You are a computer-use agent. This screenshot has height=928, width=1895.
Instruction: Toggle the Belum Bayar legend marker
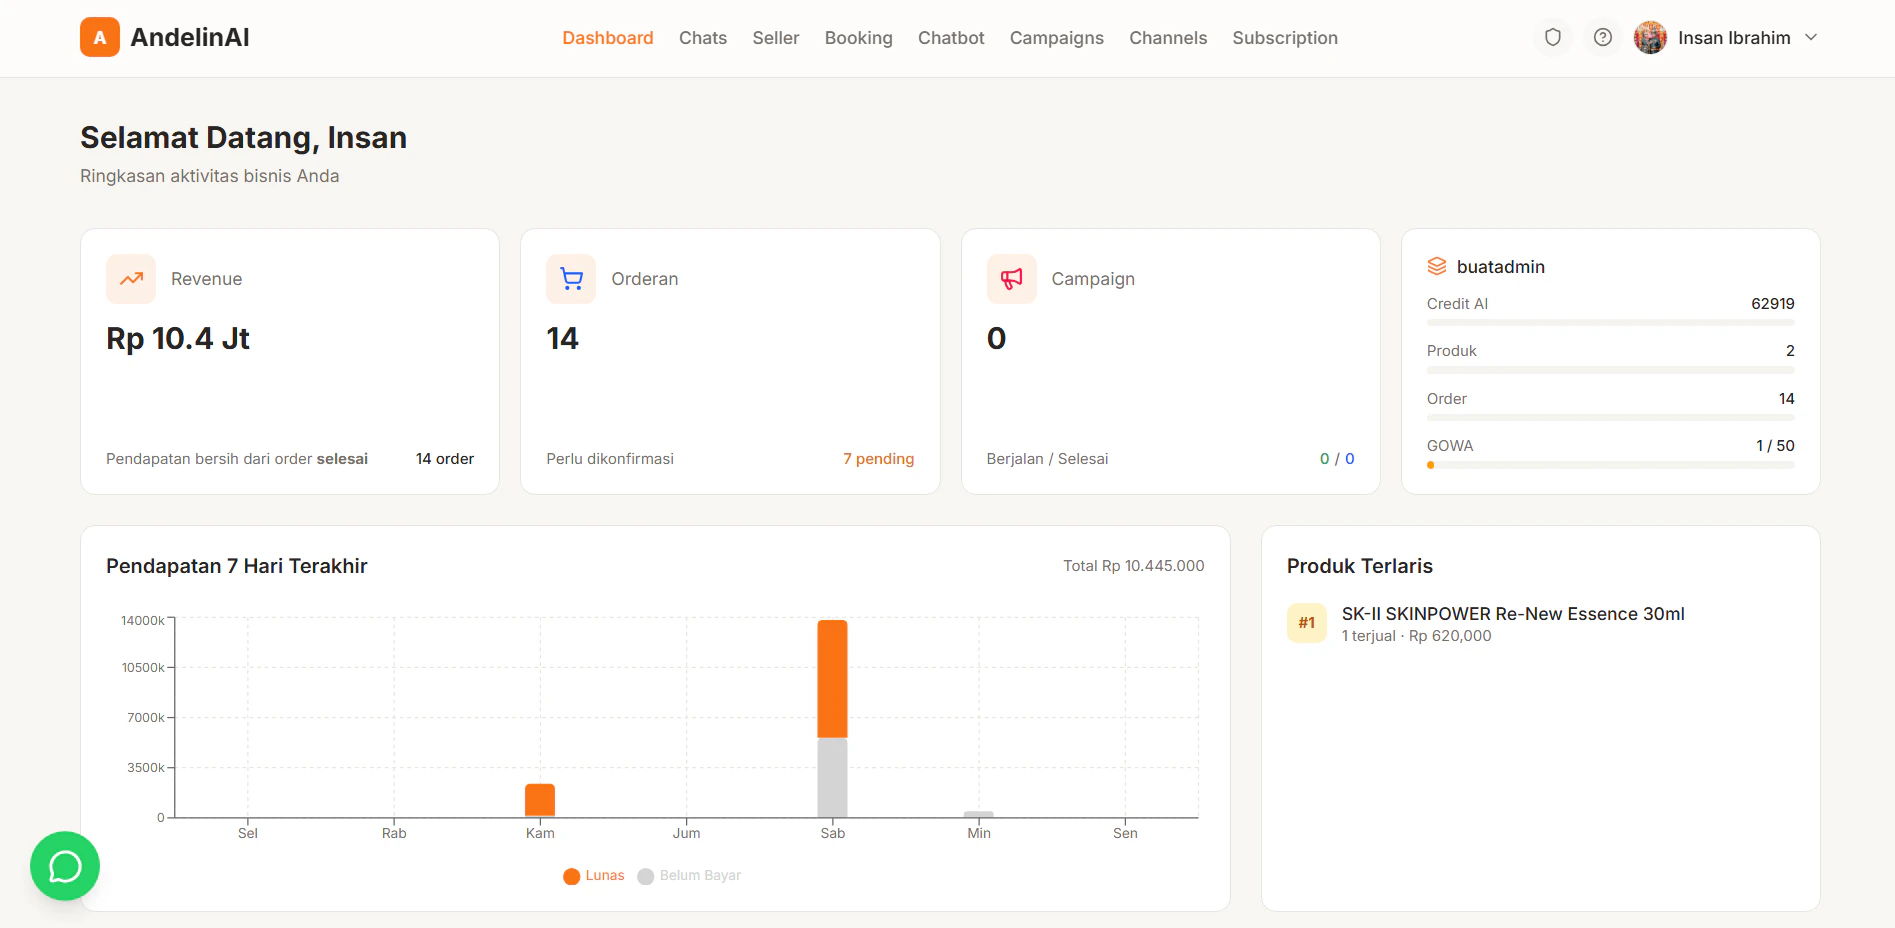point(646,876)
